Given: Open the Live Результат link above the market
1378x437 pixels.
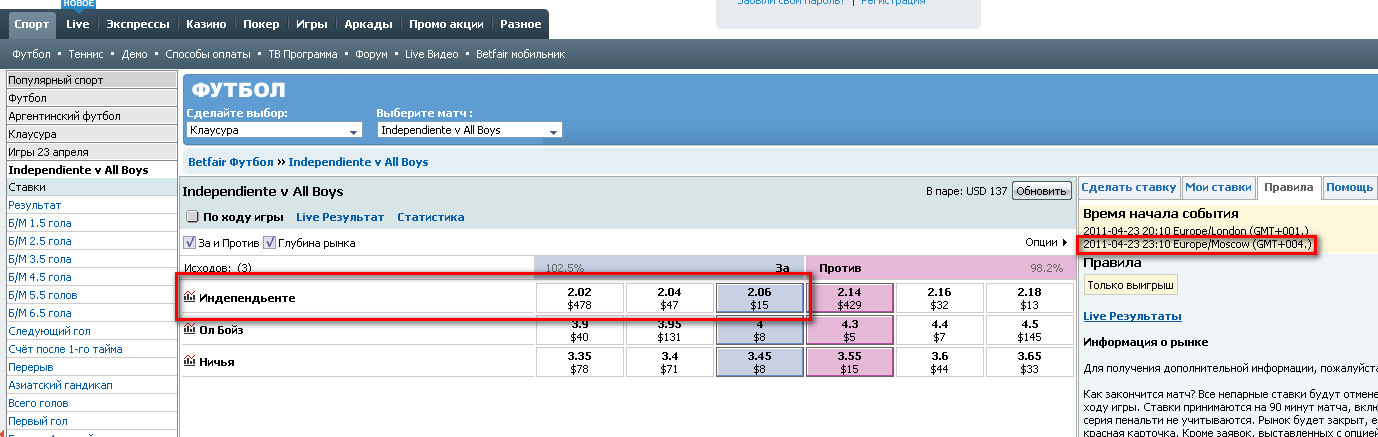Looking at the screenshot, I should point(340,217).
